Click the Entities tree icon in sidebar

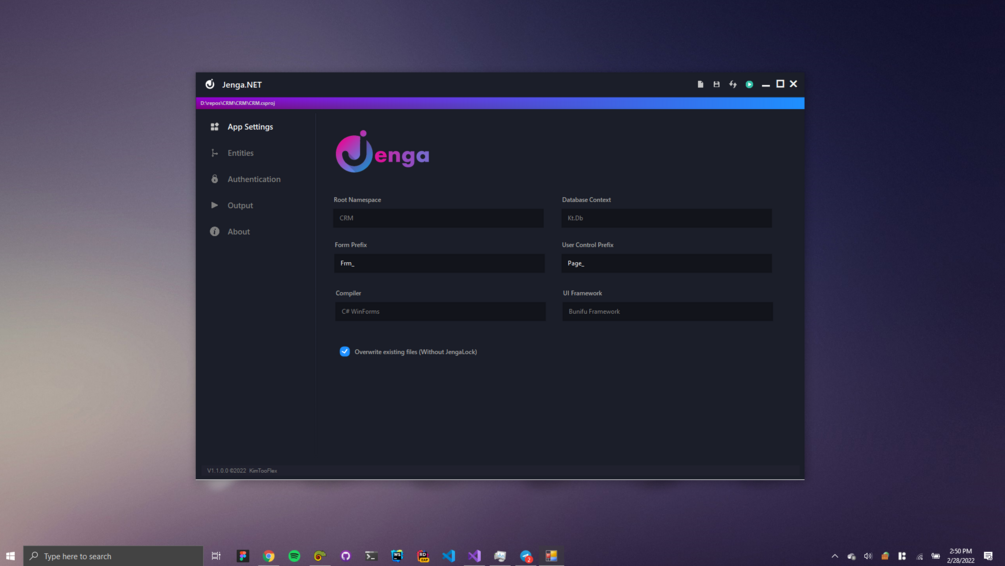coord(215,153)
